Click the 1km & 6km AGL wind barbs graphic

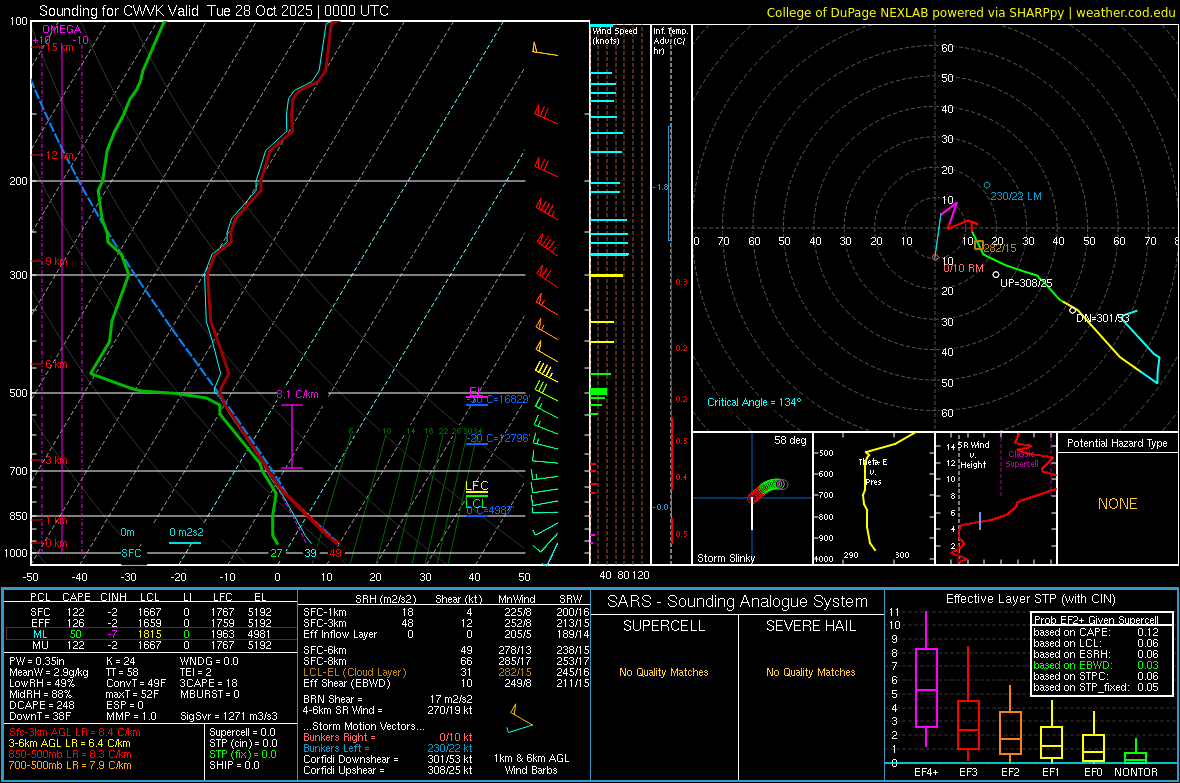click(520, 719)
